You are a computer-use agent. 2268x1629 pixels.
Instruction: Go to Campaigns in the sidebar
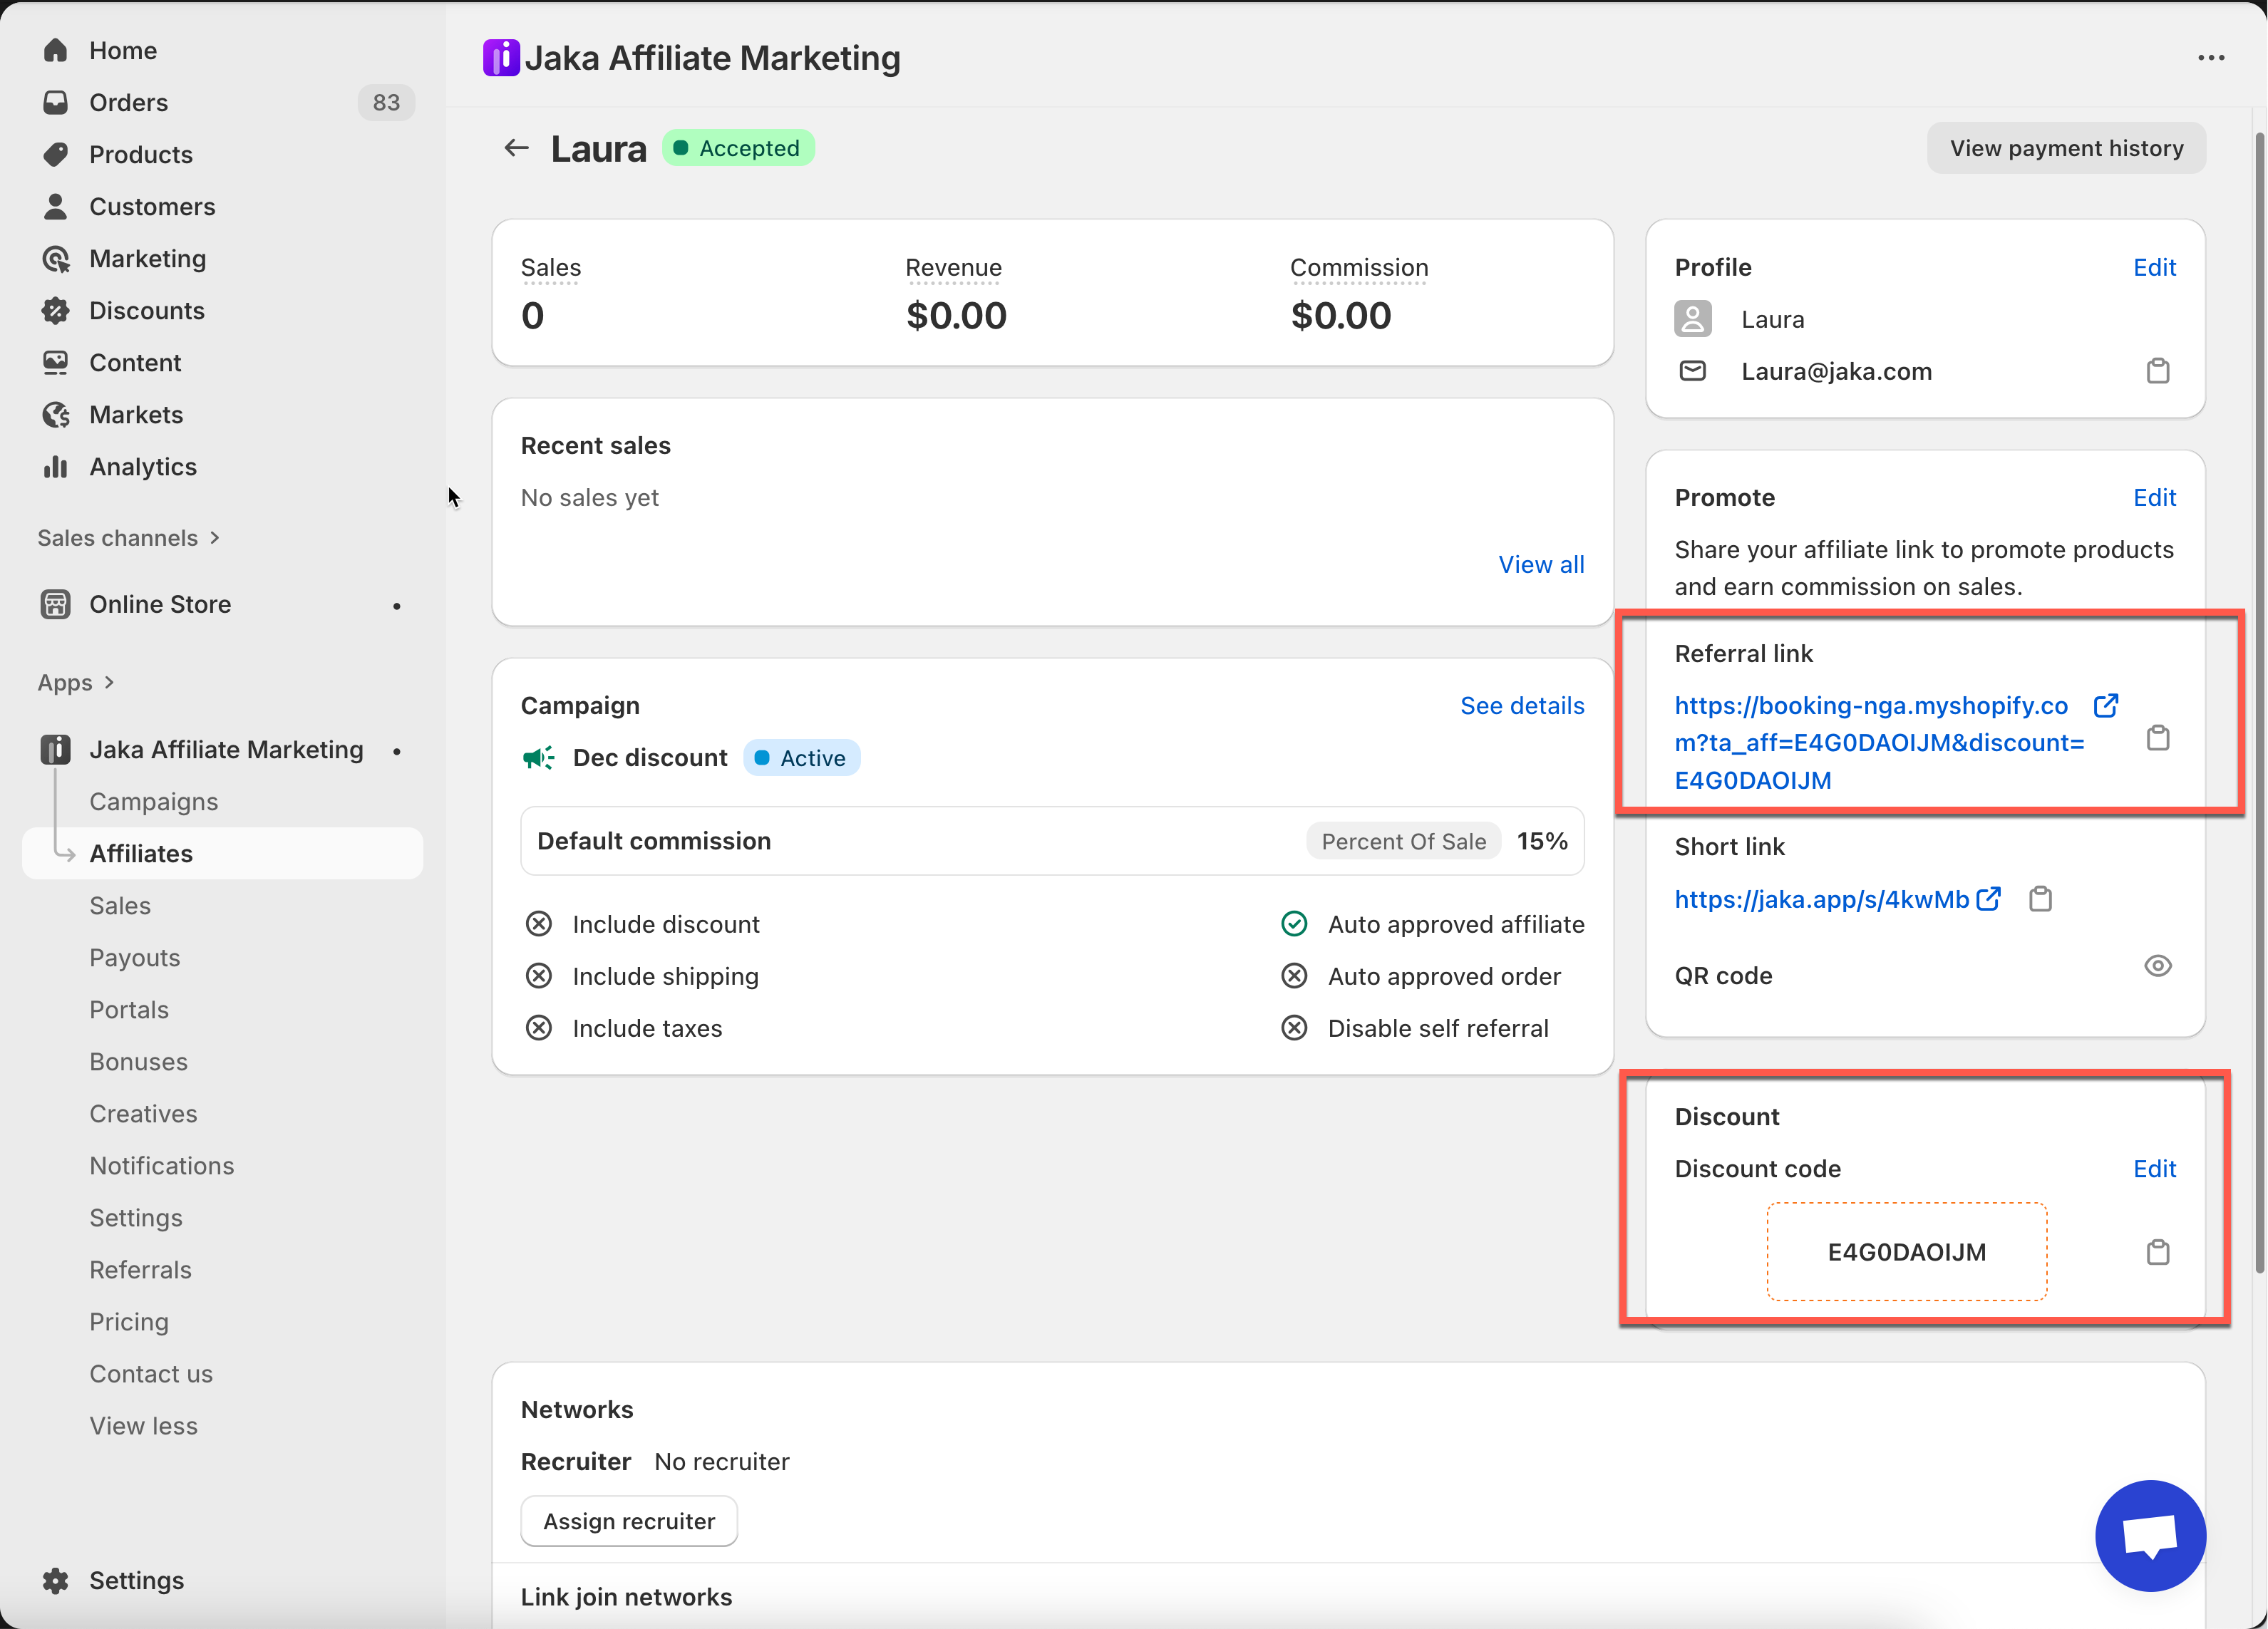point(153,801)
